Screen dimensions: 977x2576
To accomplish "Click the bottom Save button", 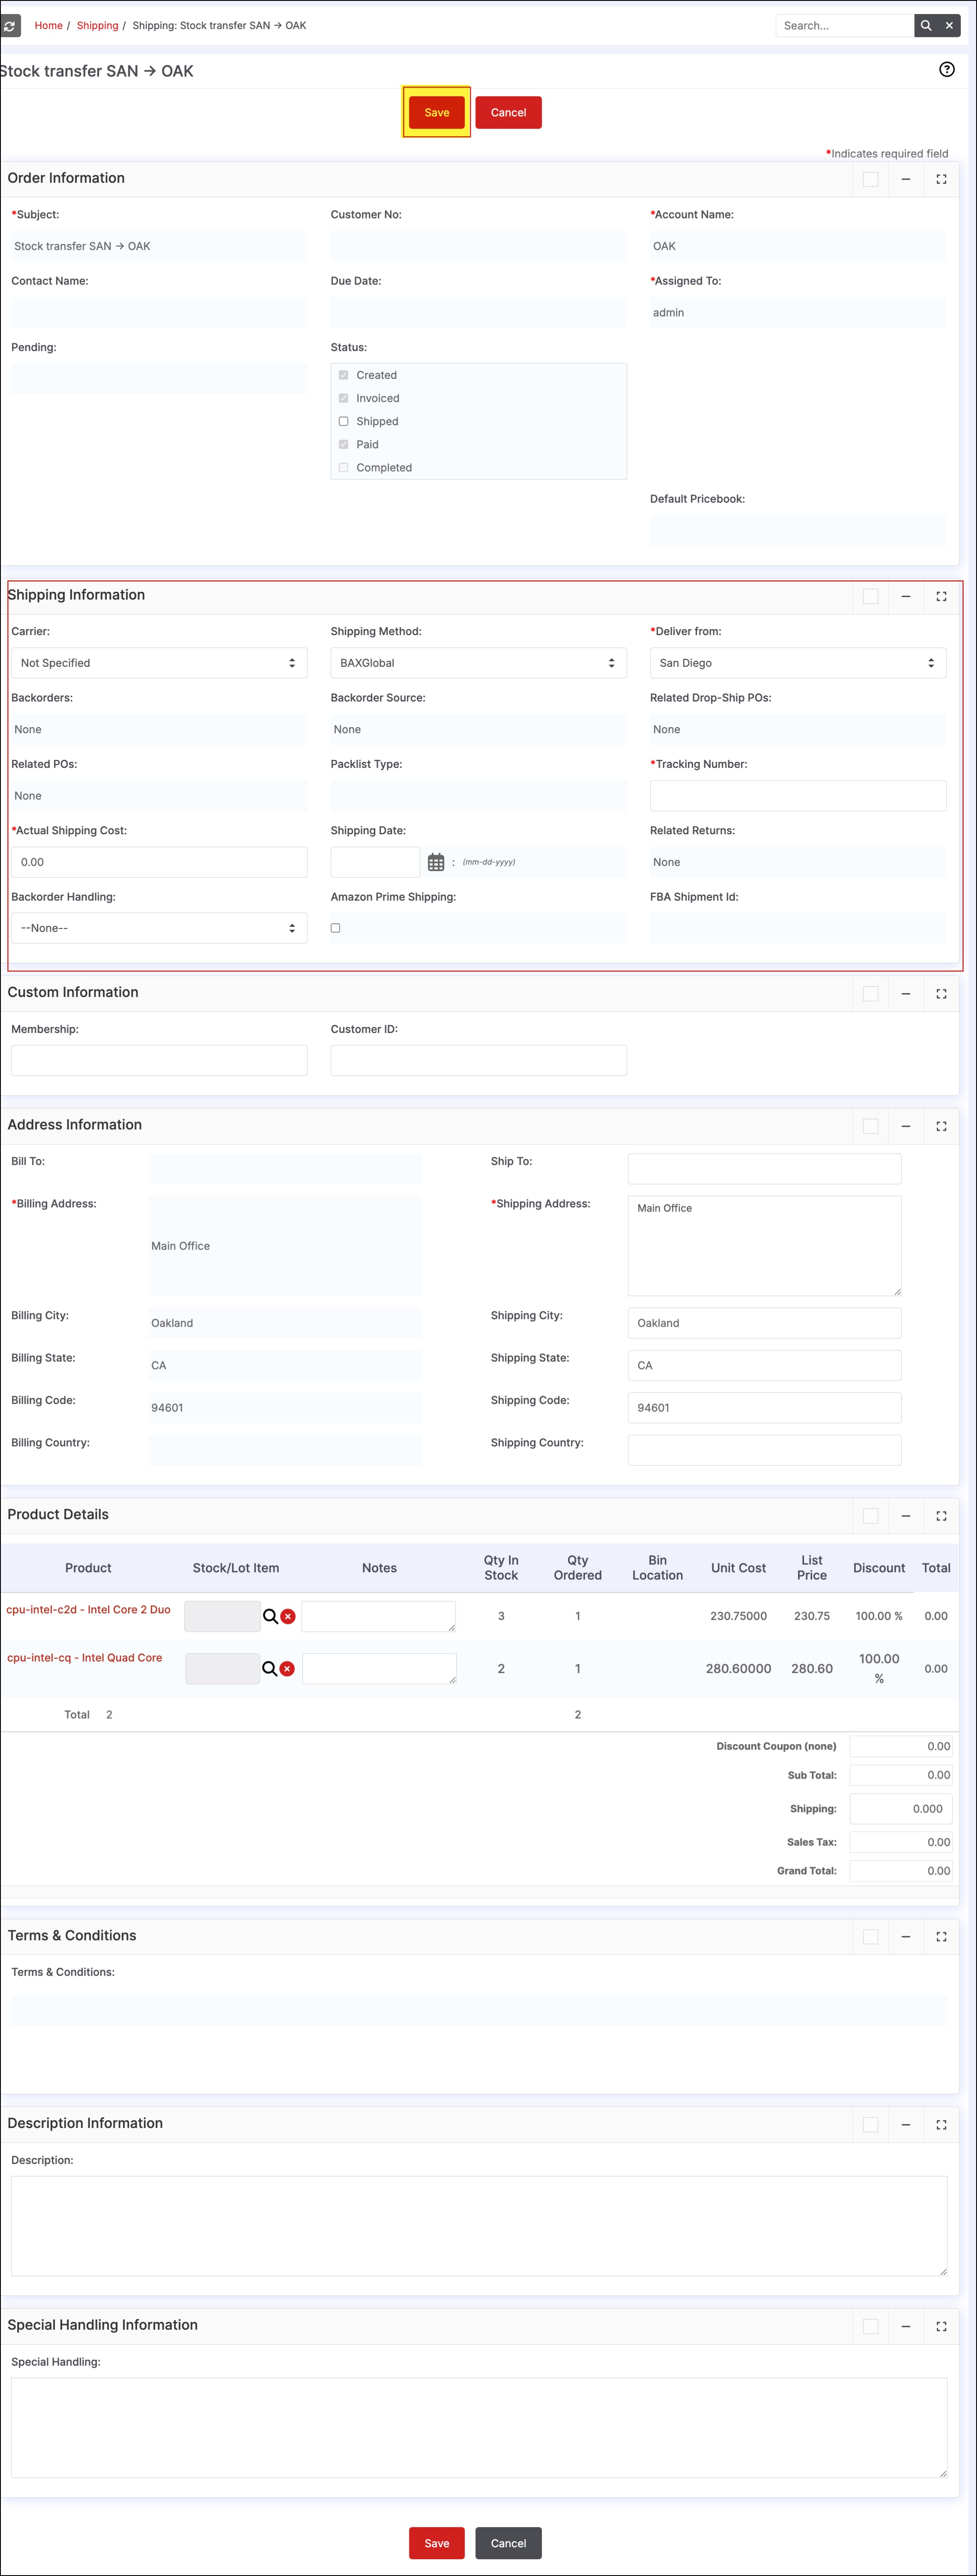I will tap(437, 2543).
